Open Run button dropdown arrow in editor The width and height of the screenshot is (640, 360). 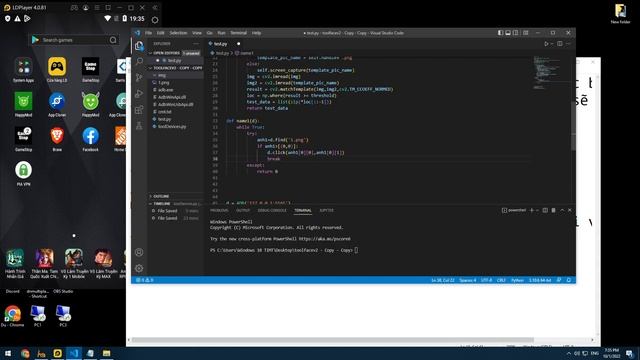pos(552,44)
